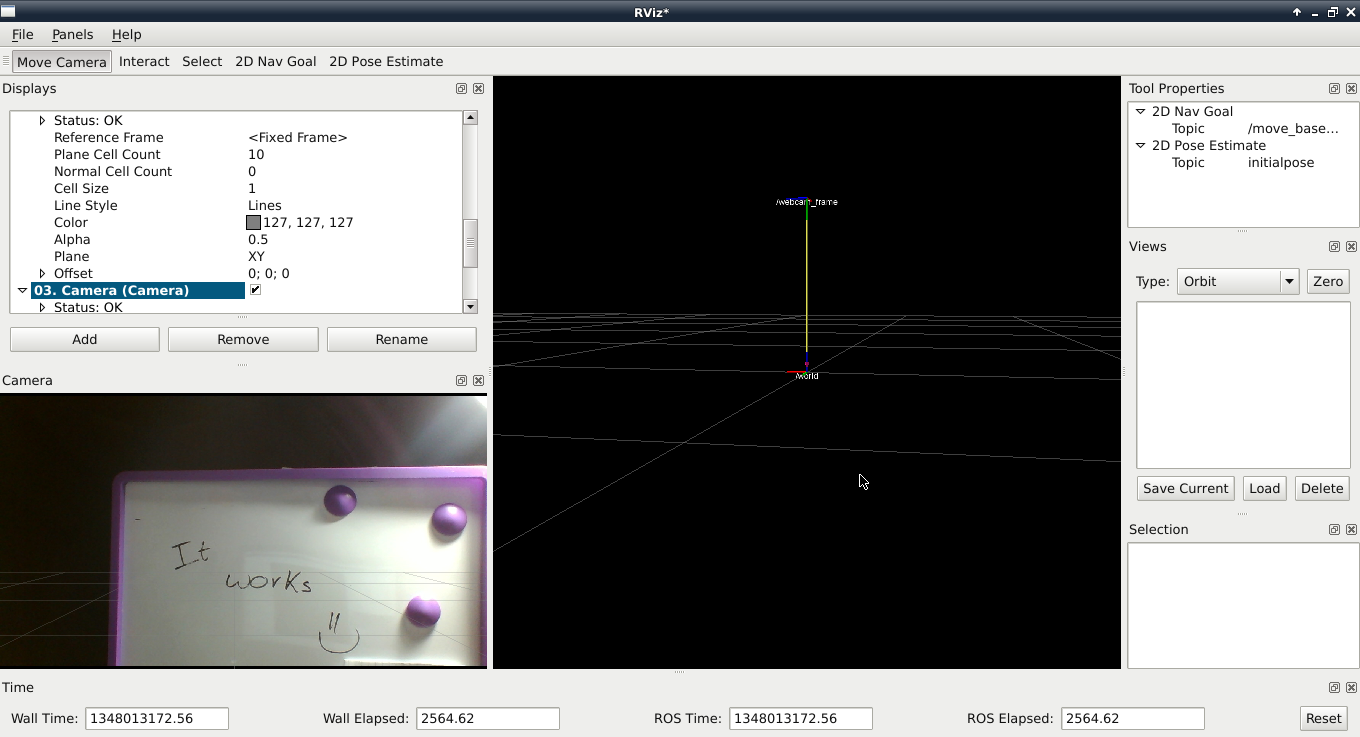This screenshot has height=737, width=1360.
Task: Activate the Move Camera tool
Action: 61,62
